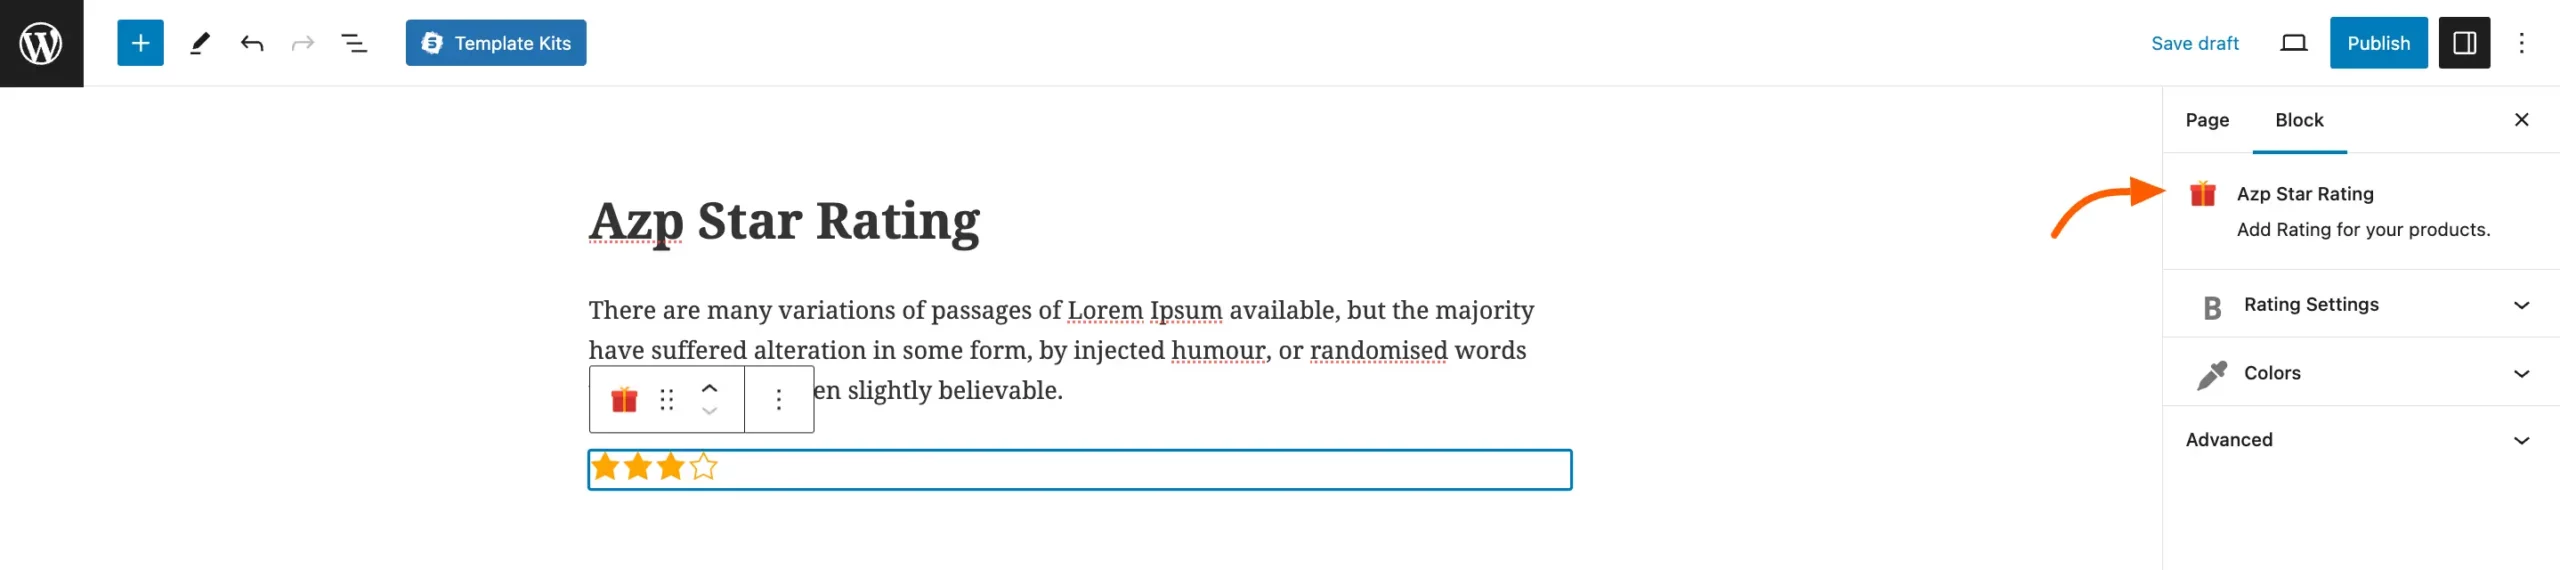Select the Block tab
This screenshot has height=570, width=2560.
point(2299,120)
